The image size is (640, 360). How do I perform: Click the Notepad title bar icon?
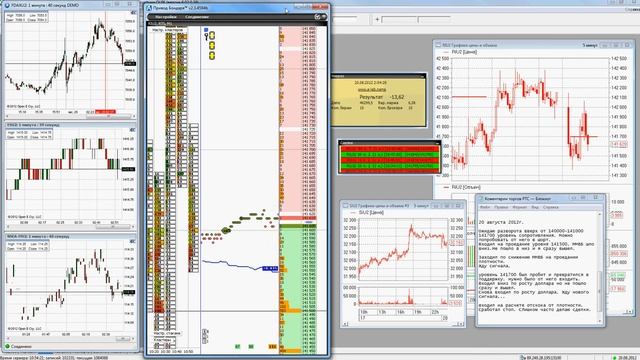pos(481,198)
